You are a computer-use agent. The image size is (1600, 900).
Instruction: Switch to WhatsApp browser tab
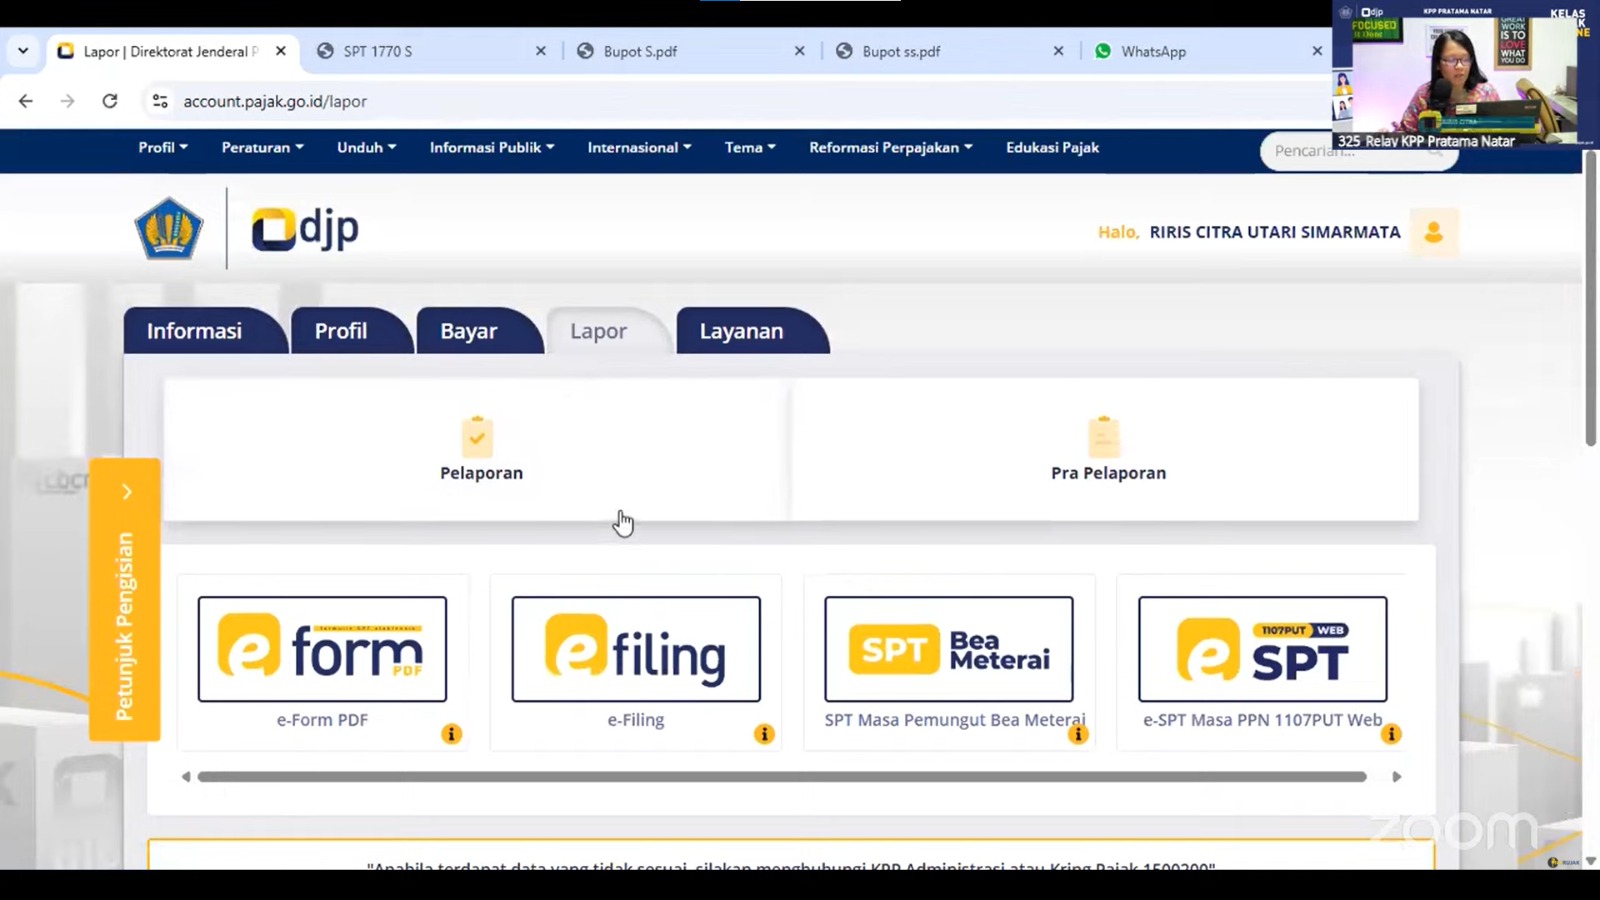[x=1153, y=52]
